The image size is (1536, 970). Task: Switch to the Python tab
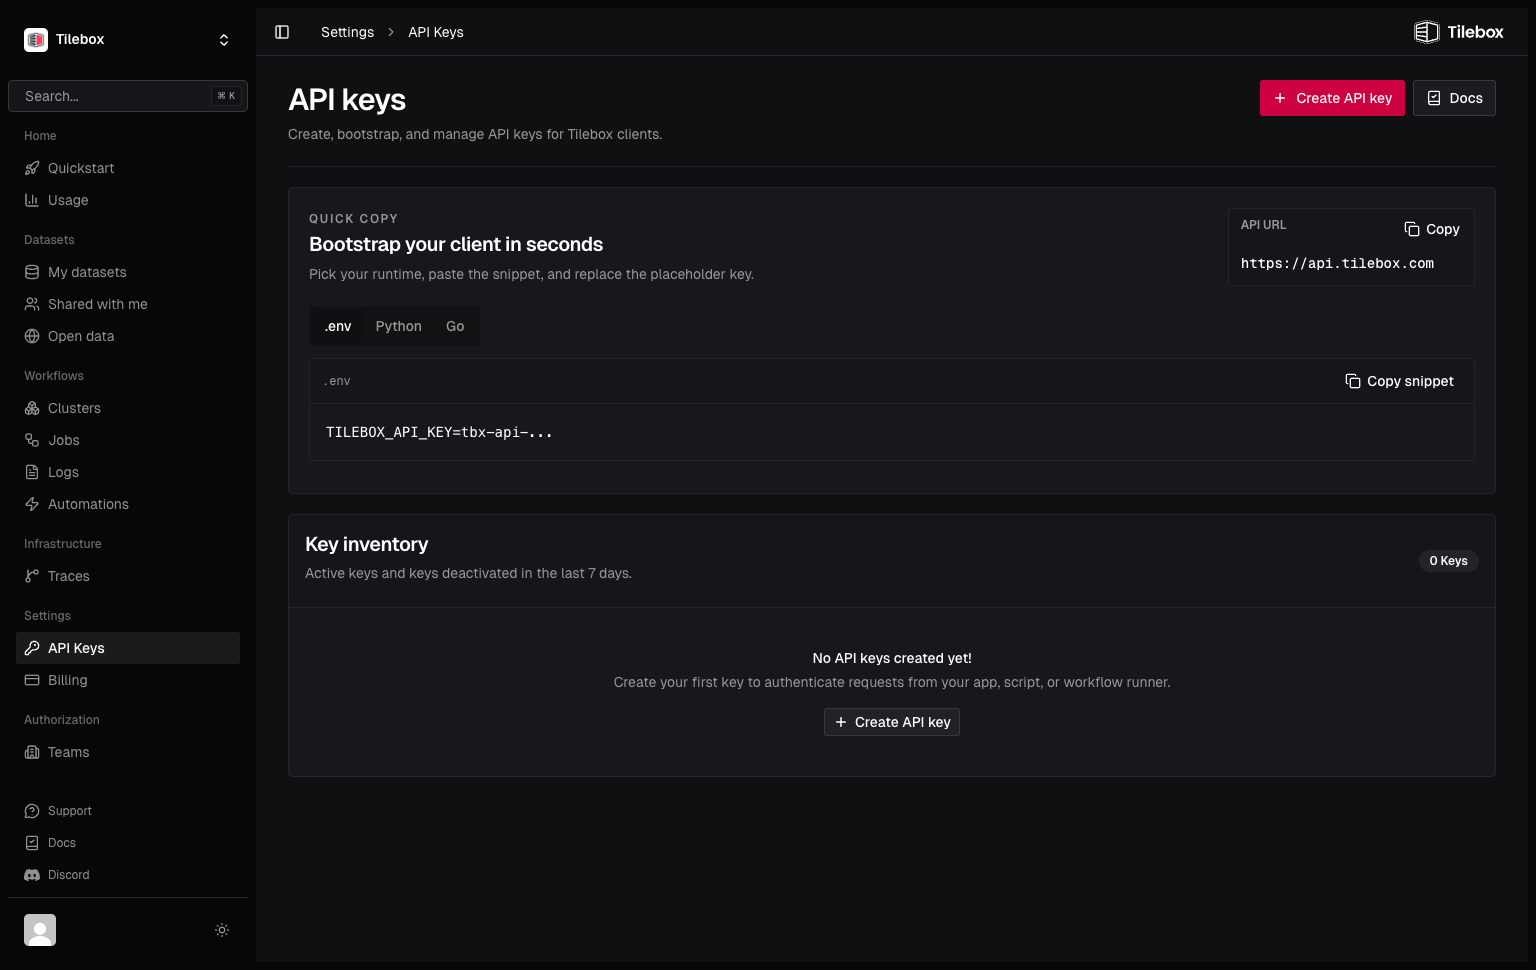coord(399,326)
